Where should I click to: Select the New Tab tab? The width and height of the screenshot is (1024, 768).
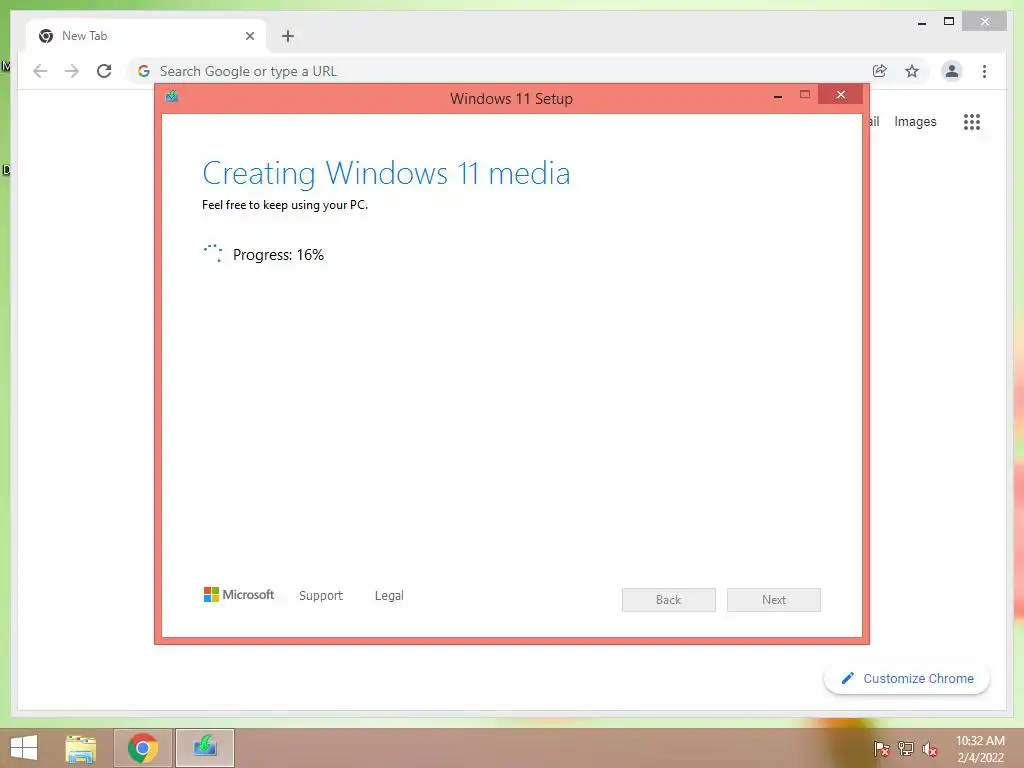(x=145, y=36)
